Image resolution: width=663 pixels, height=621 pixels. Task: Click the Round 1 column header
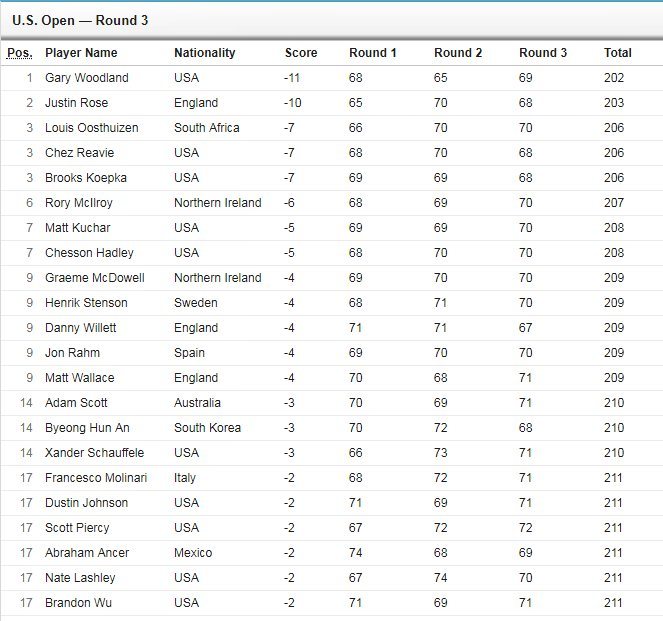coord(372,53)
